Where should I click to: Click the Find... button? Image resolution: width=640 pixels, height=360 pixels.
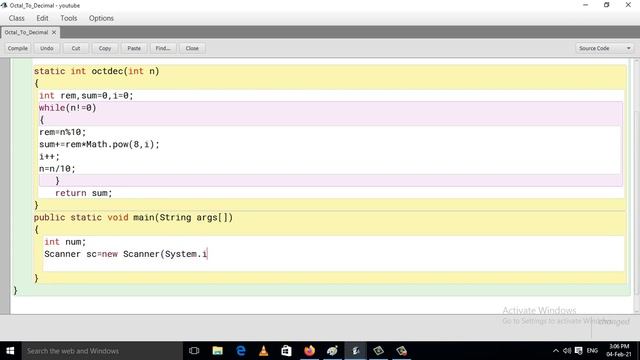(163, 48)
